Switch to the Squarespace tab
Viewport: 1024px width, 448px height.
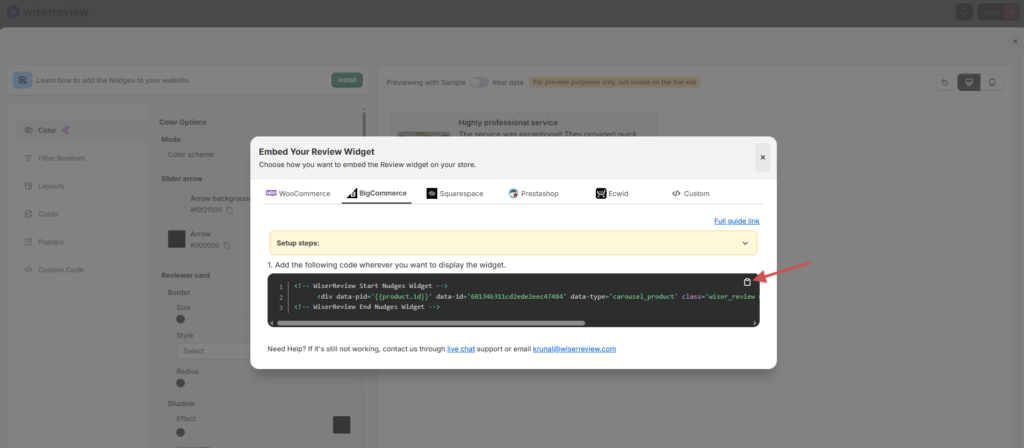click(x=454, y=193)
